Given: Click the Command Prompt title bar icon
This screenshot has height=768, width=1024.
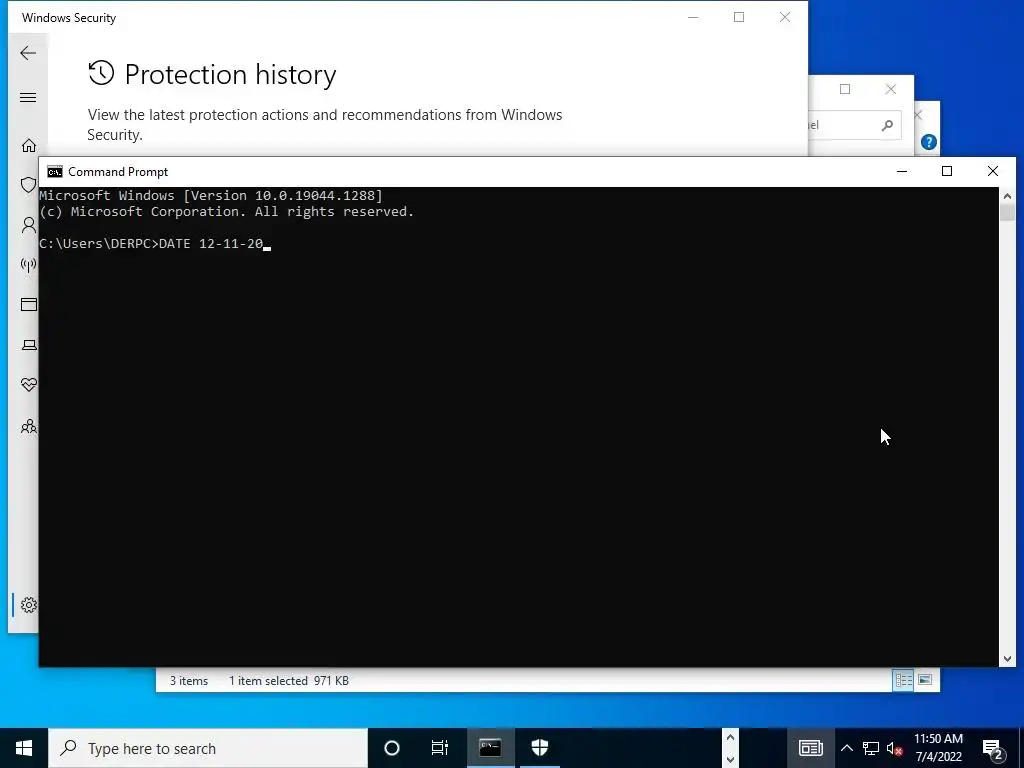Looking at the screenshot, I should point(55,172).
